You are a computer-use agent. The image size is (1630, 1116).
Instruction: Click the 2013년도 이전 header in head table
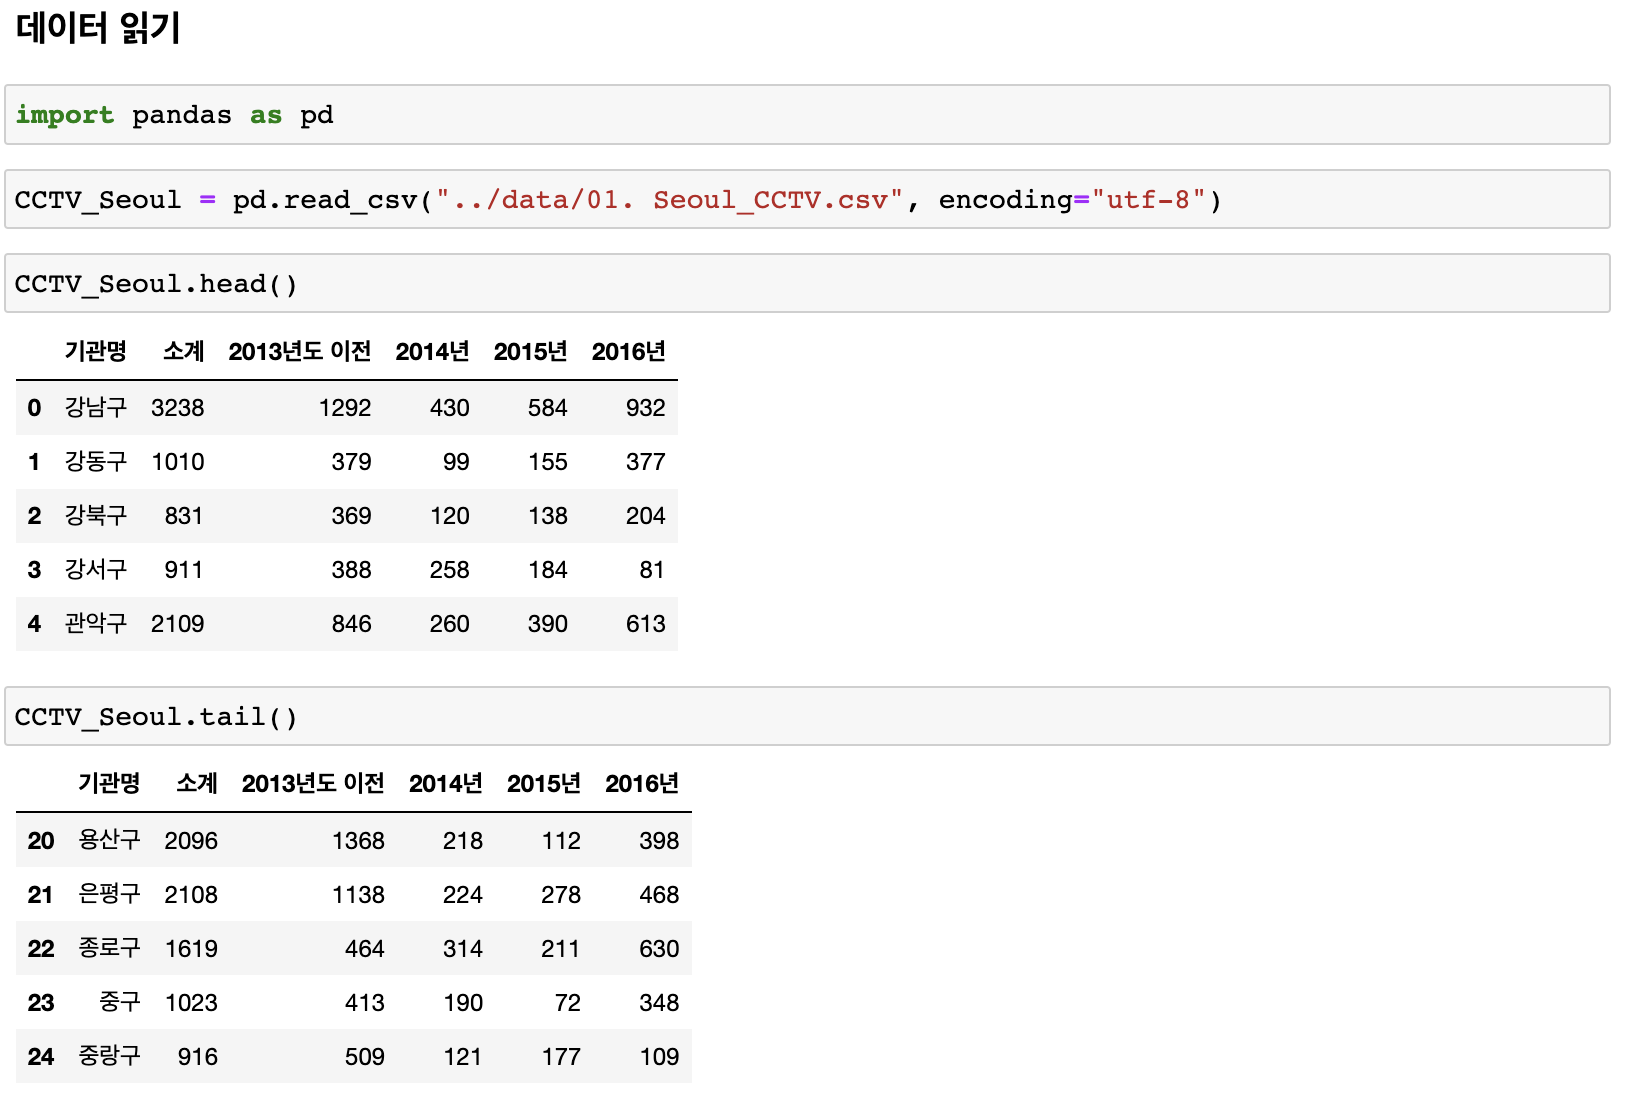300,351
